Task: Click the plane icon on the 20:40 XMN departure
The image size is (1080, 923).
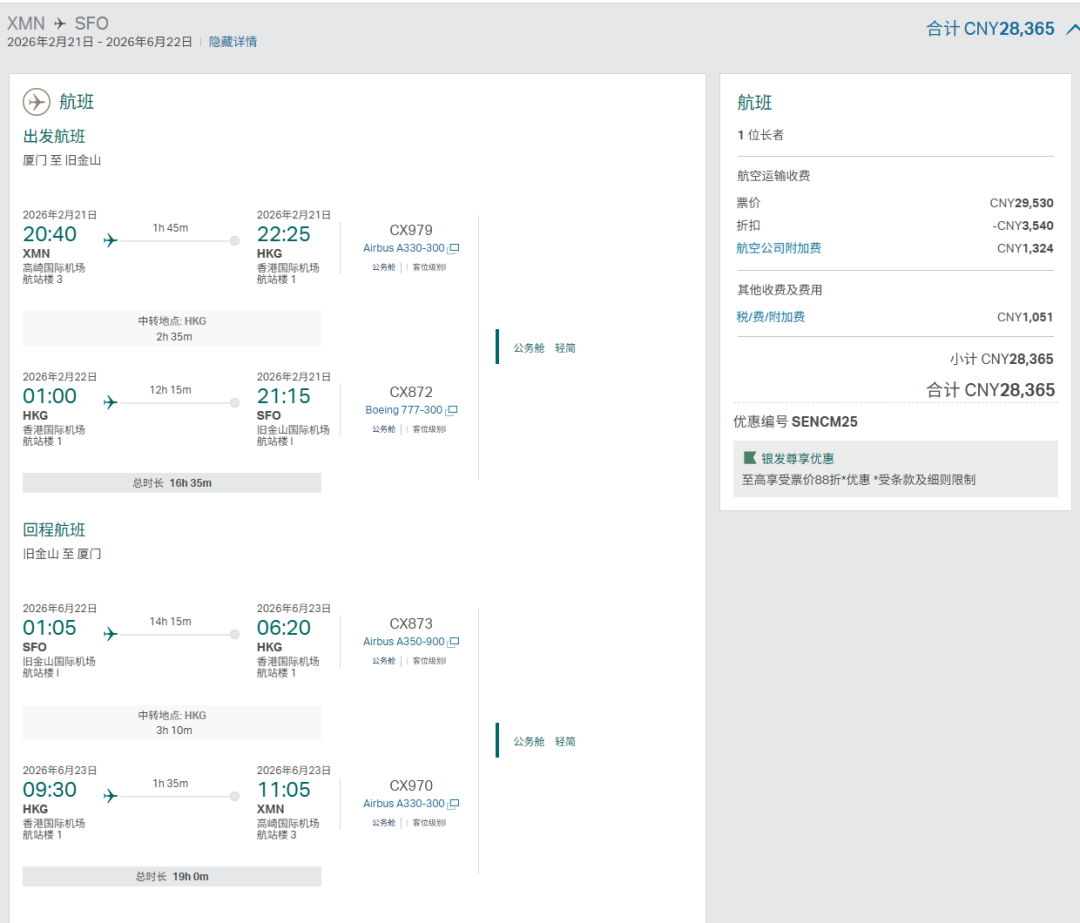Action: (110, 240)
